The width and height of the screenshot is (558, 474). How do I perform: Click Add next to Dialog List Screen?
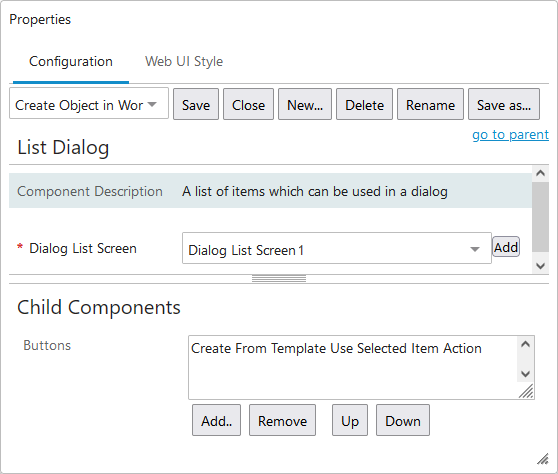coord(506,247)
